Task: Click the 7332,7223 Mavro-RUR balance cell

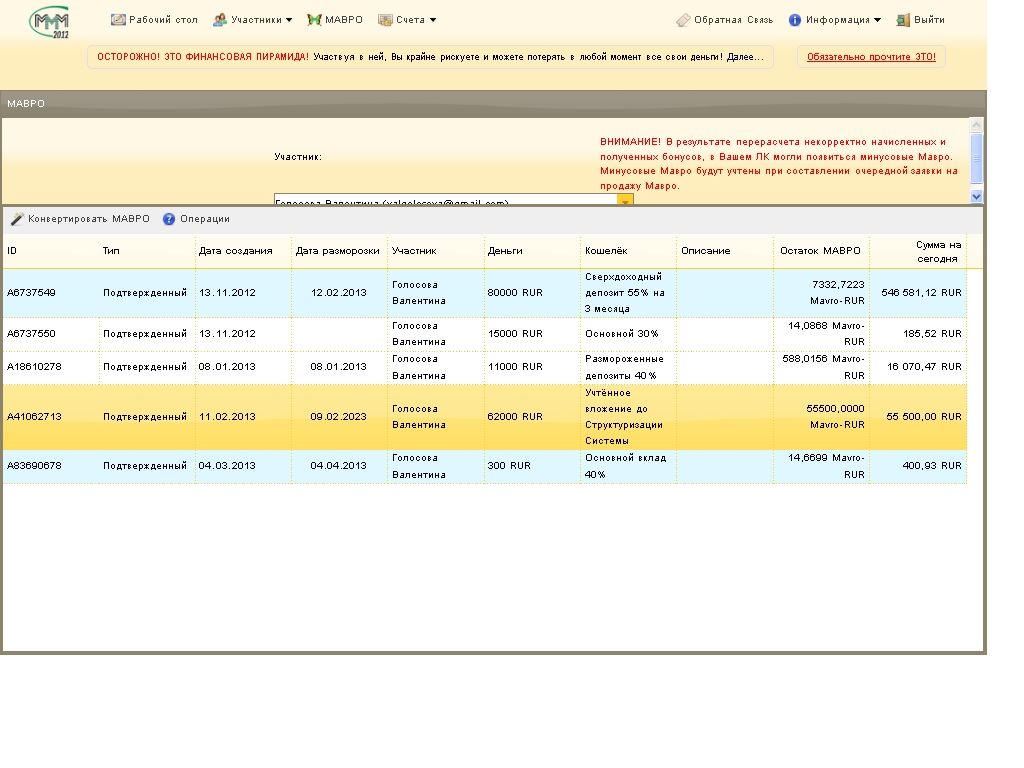Action: (821, 293)
